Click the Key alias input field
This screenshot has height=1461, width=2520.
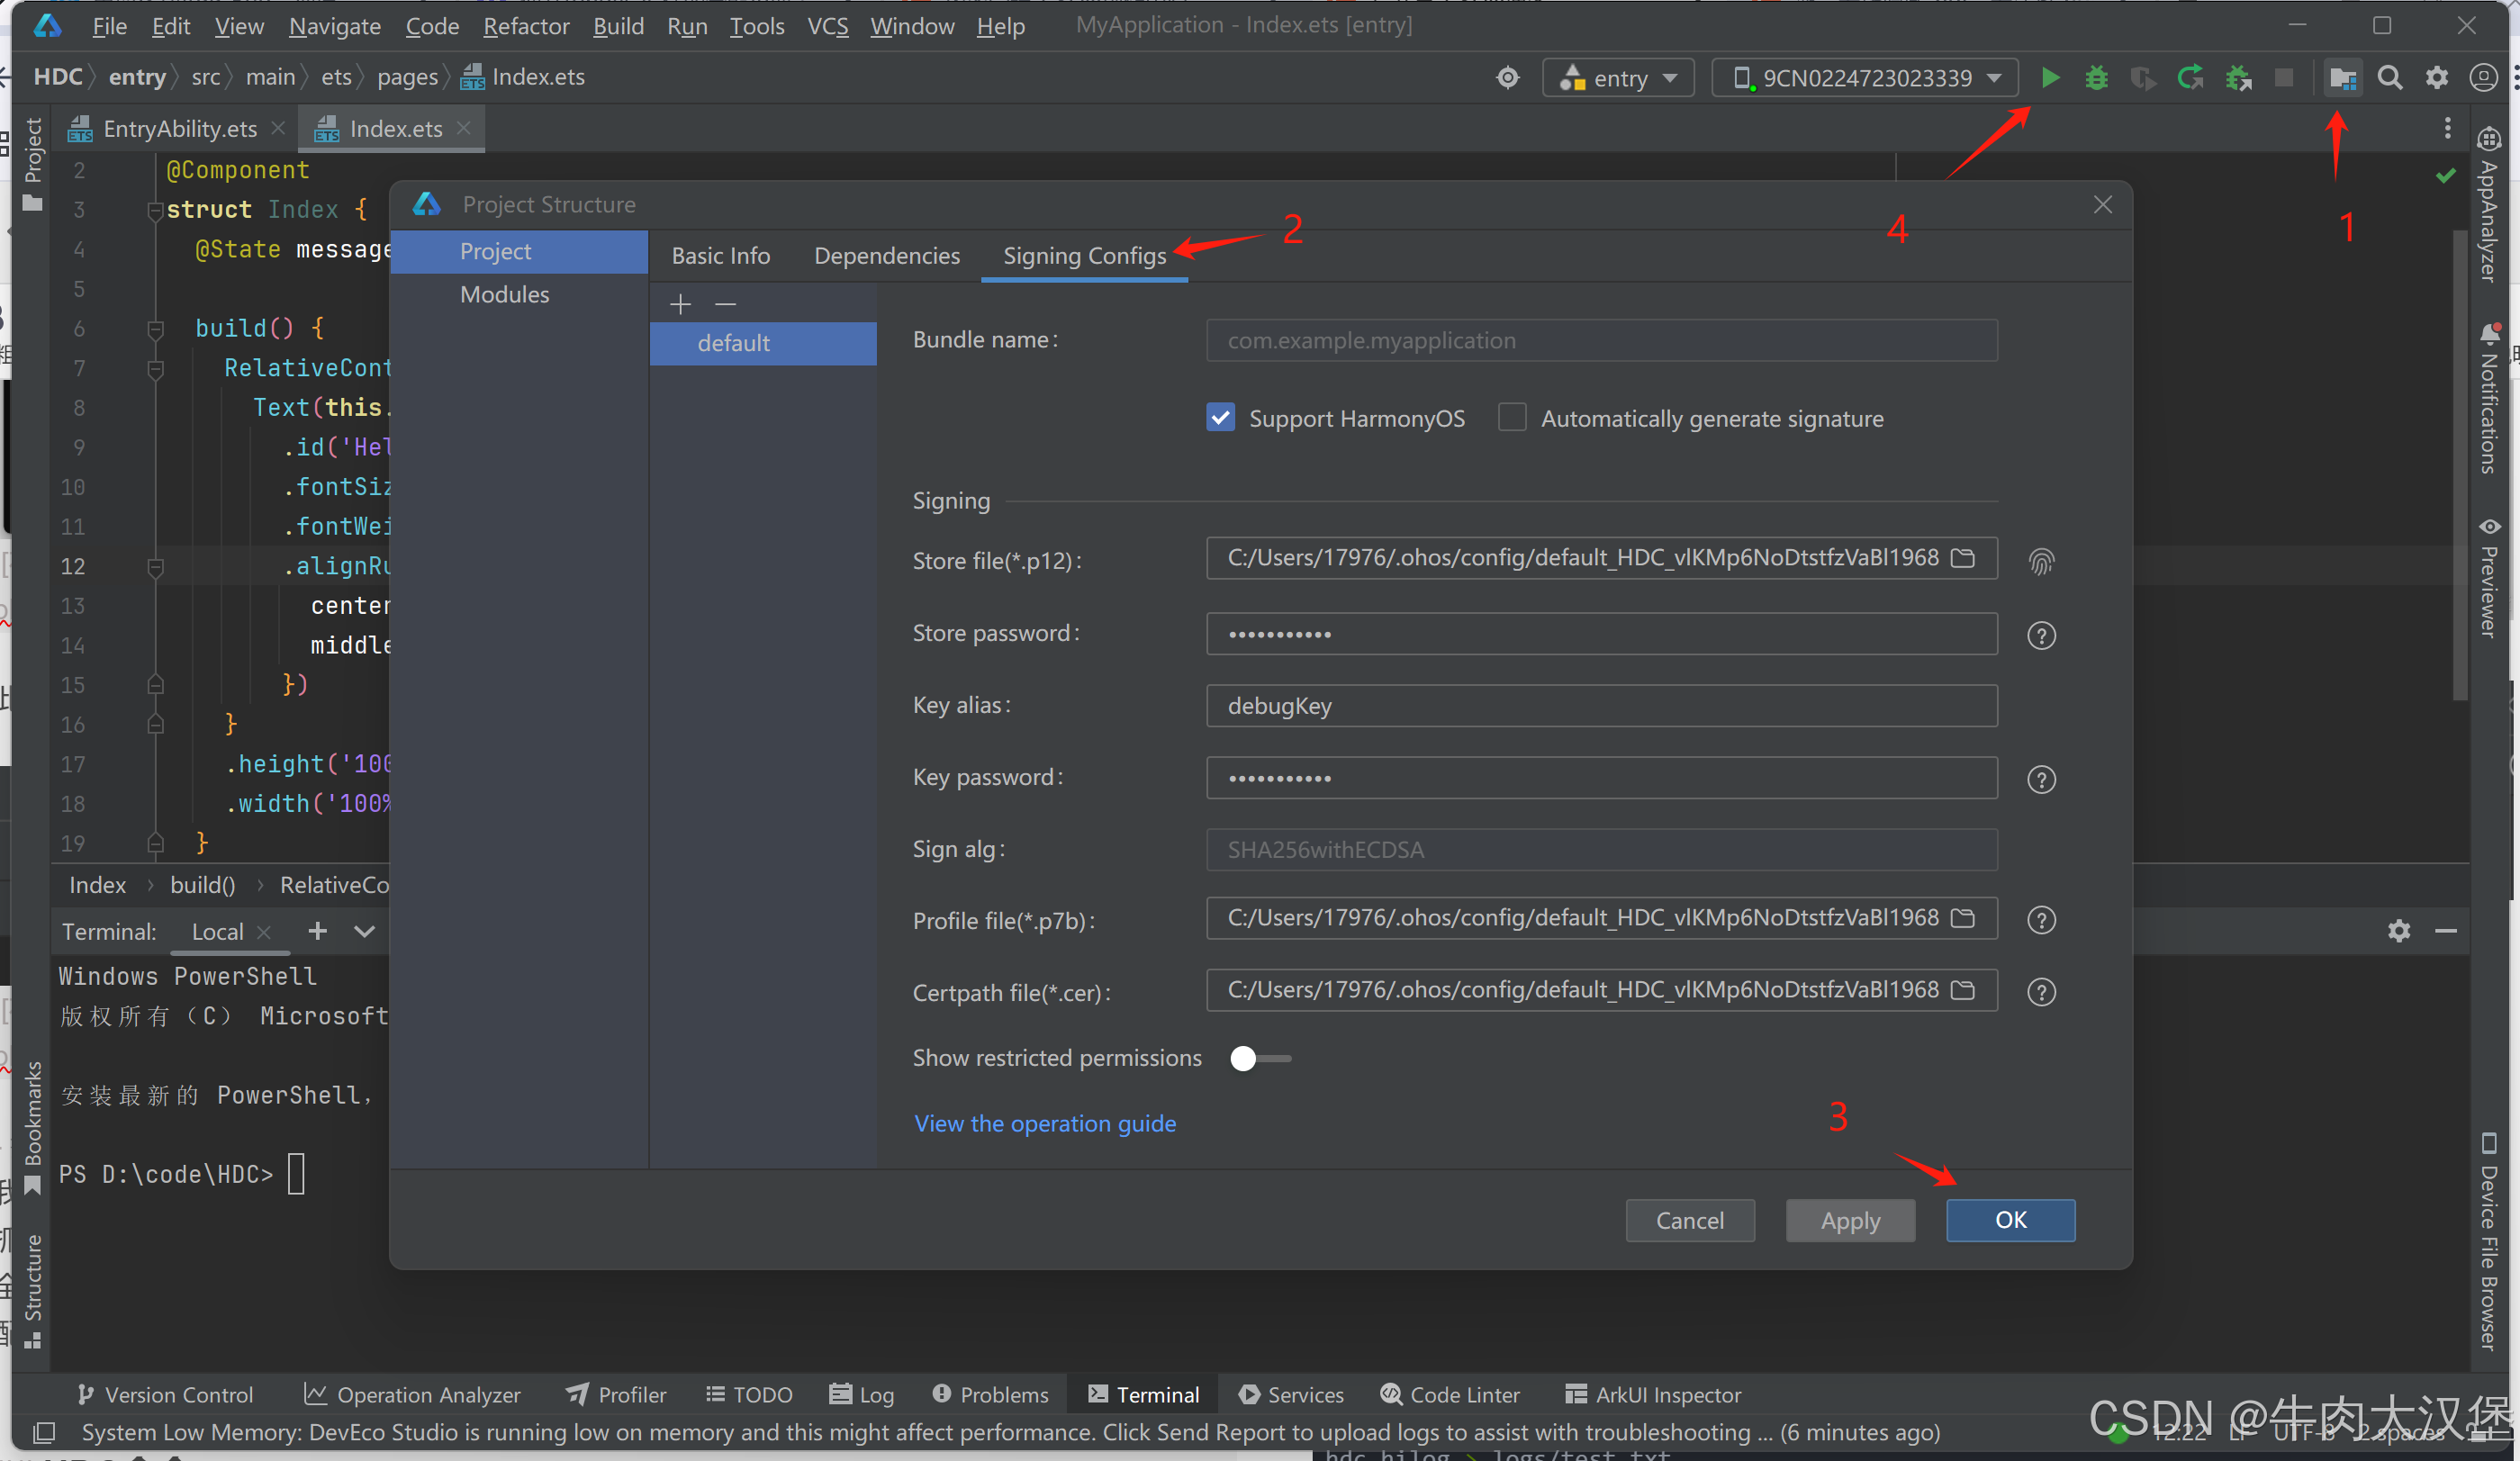pyautogui.click(x=1601, y=706)
